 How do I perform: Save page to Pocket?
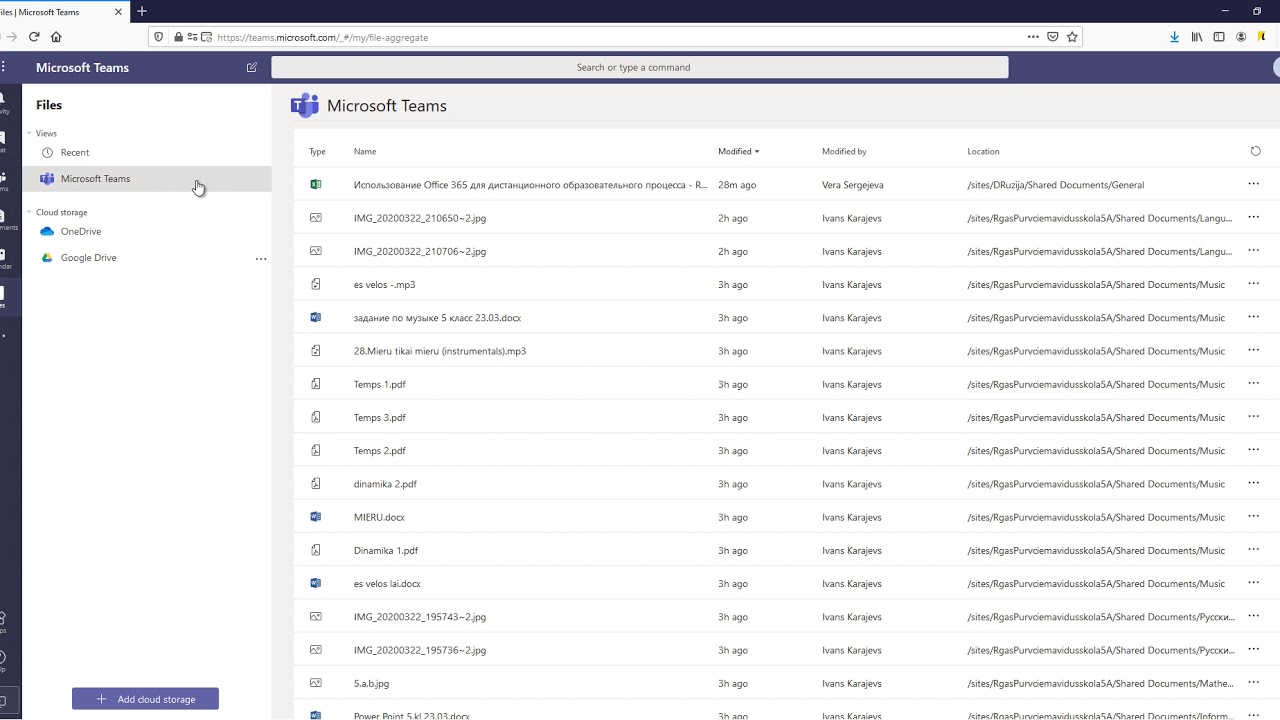click(1053, 37)
